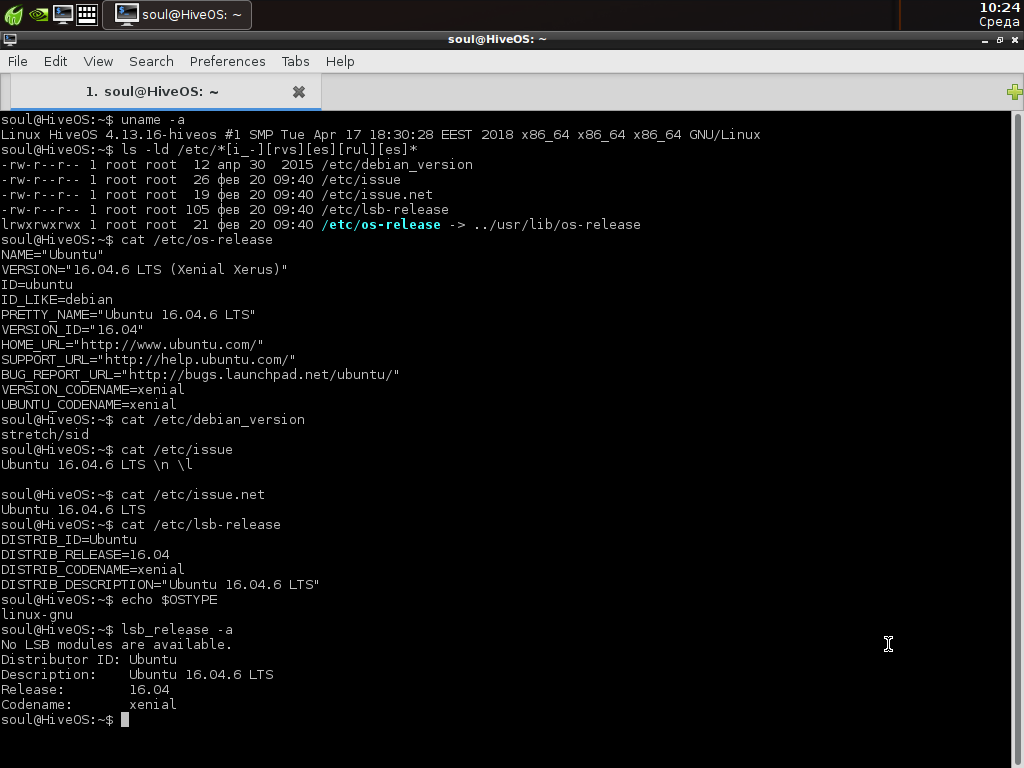Click the final prompt with cursor
This screenshot has width=1024, height=768.
coord(65,720)
